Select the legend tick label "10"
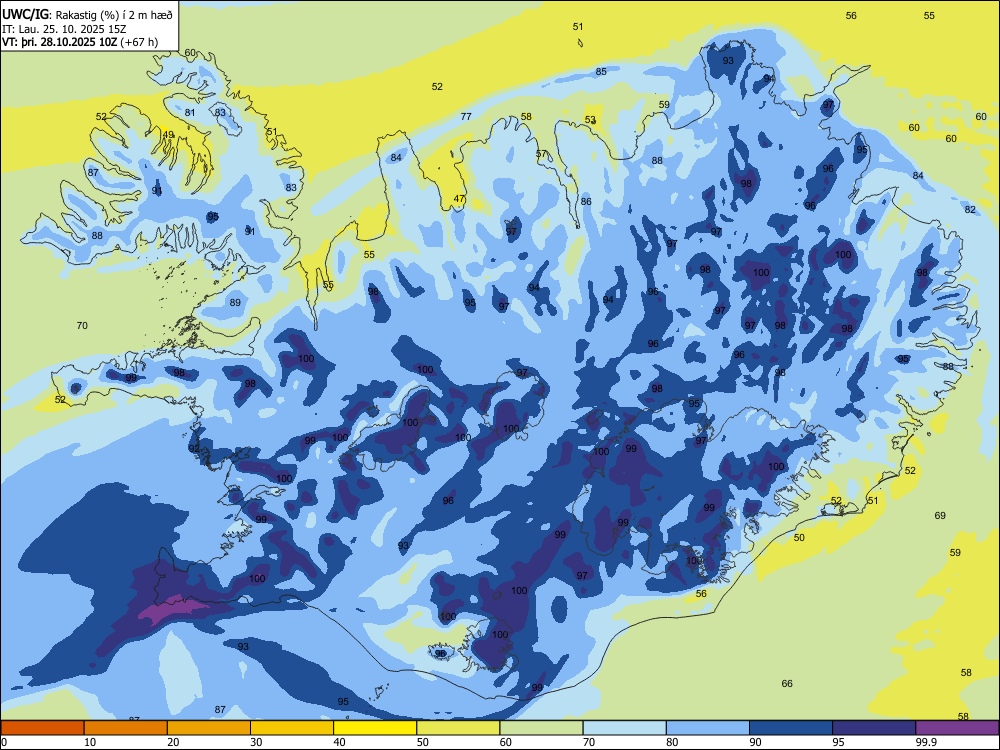 click(90, 742)
